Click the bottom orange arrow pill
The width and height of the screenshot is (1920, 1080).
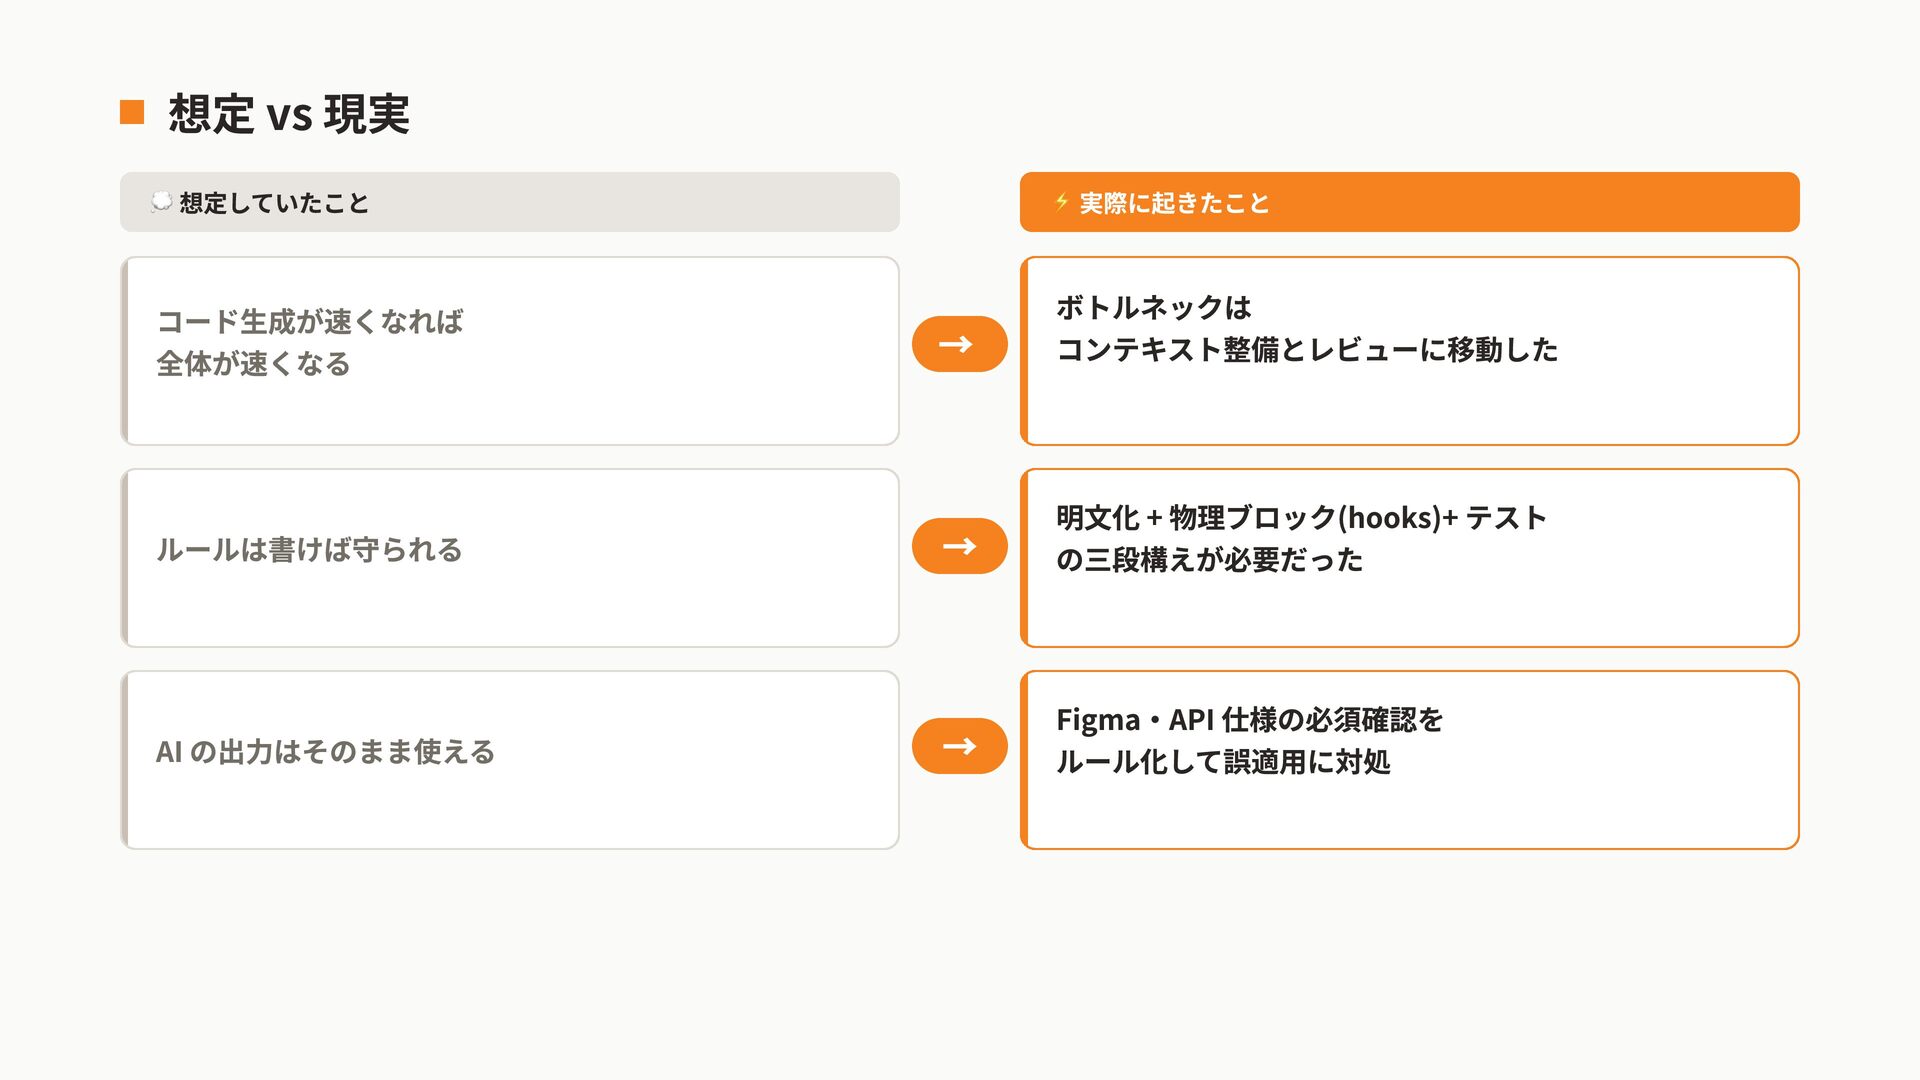pos(959,746)
